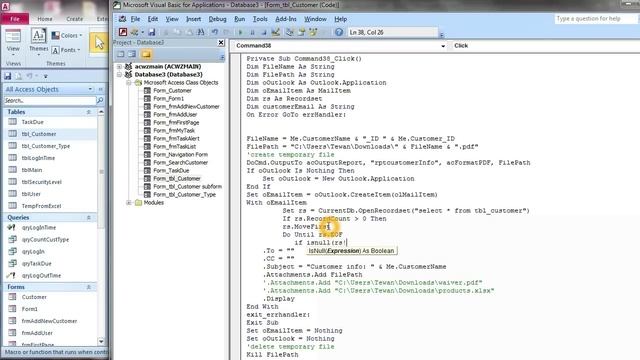Viewport: 640px width, 360px height.
Task: Collapse the Forms group
Action: [x=89, y=287]
